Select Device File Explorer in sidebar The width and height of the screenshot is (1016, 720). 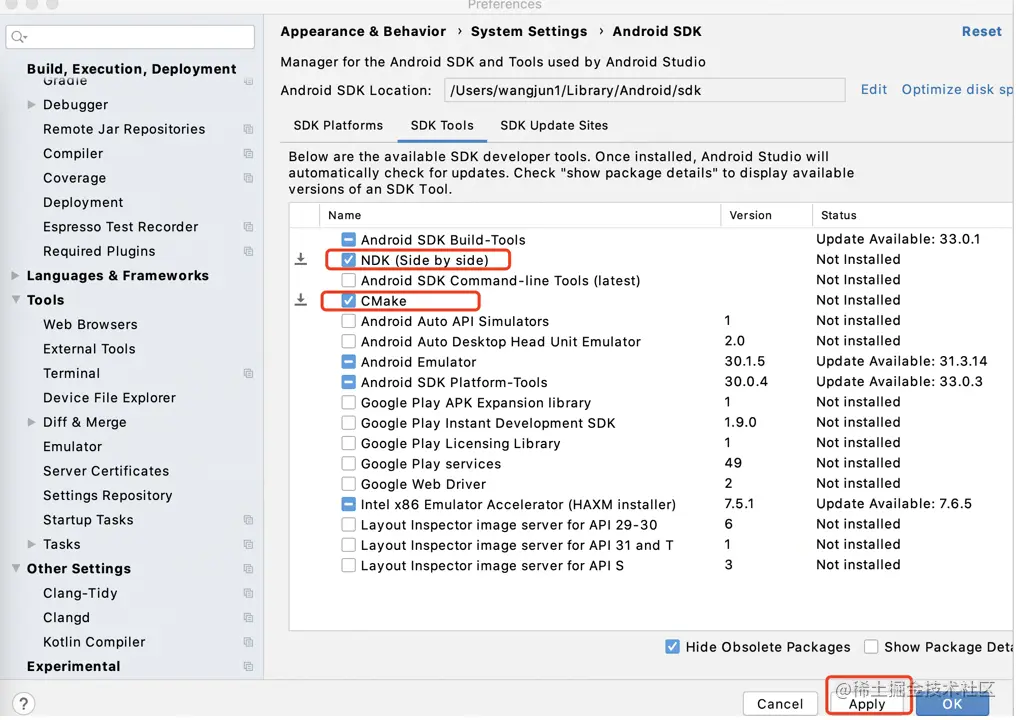(110, 397)
